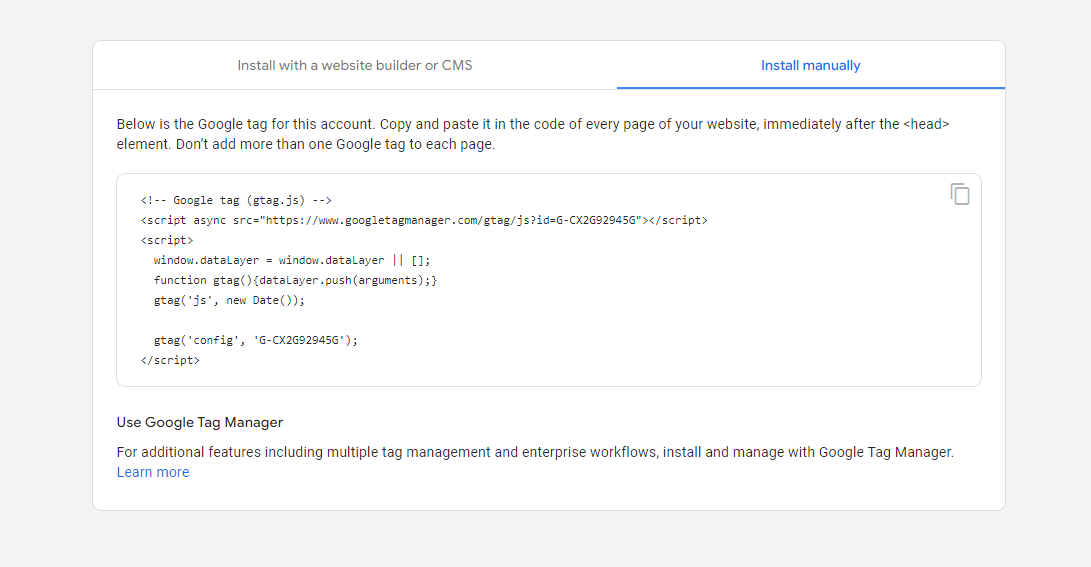Click the 'G-CX2G92945G' ID in config line
The height and width of the screenshot is (567, 1091).
click(300, 340)
